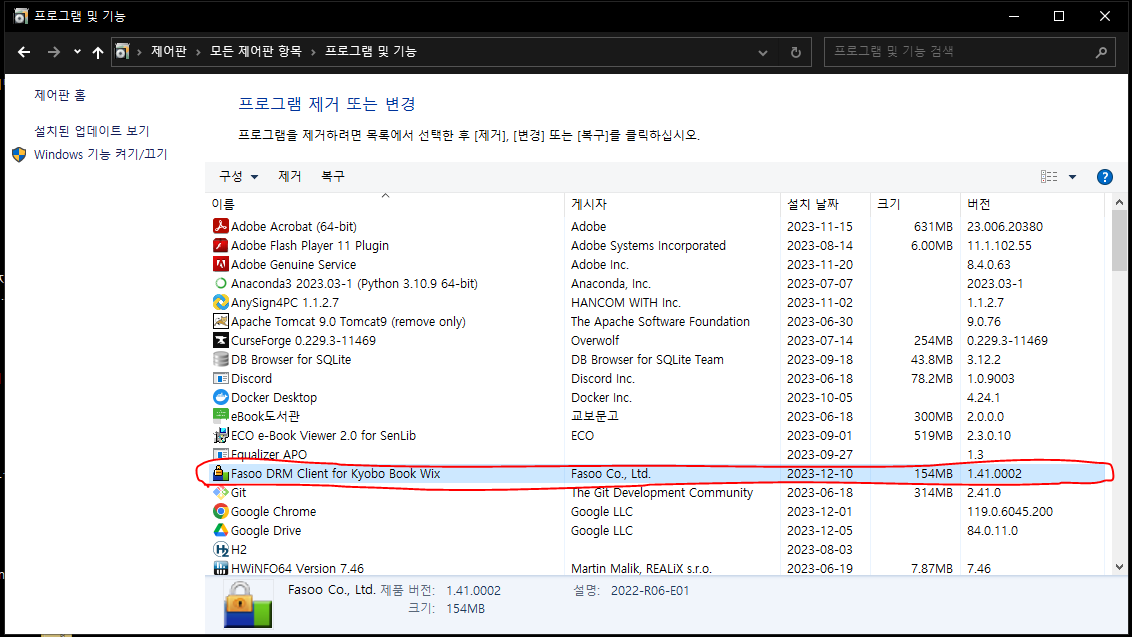The height and width of the screenshot is (637, 1132).
Task: Click the 제거 uninstall button
Action: [289, 176]
